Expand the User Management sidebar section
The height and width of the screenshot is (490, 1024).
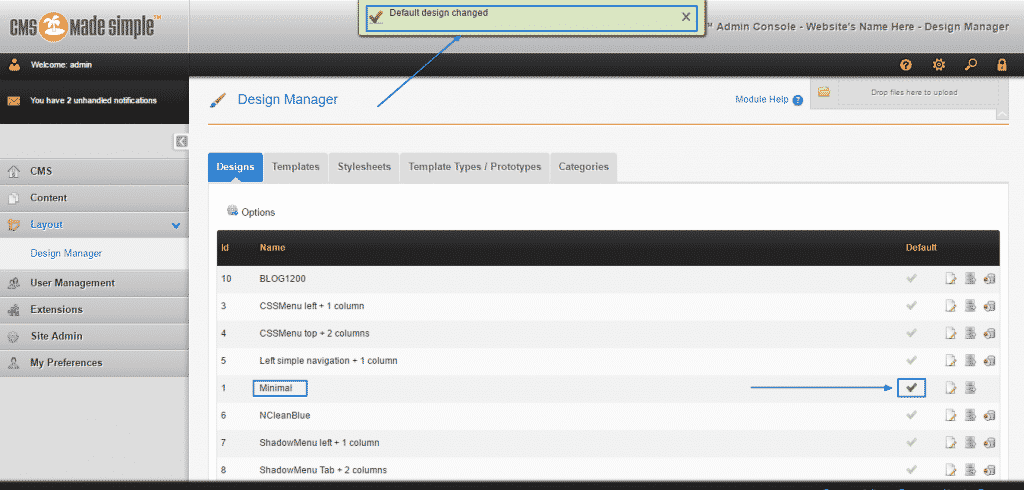coord(94,284)
